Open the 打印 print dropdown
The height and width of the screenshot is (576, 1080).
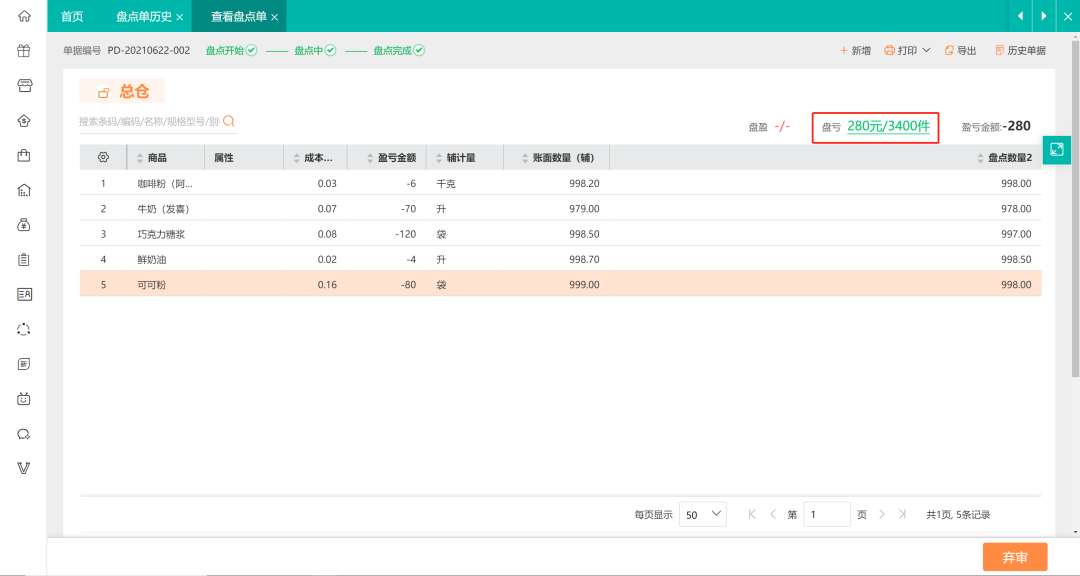tap(907, 50)
